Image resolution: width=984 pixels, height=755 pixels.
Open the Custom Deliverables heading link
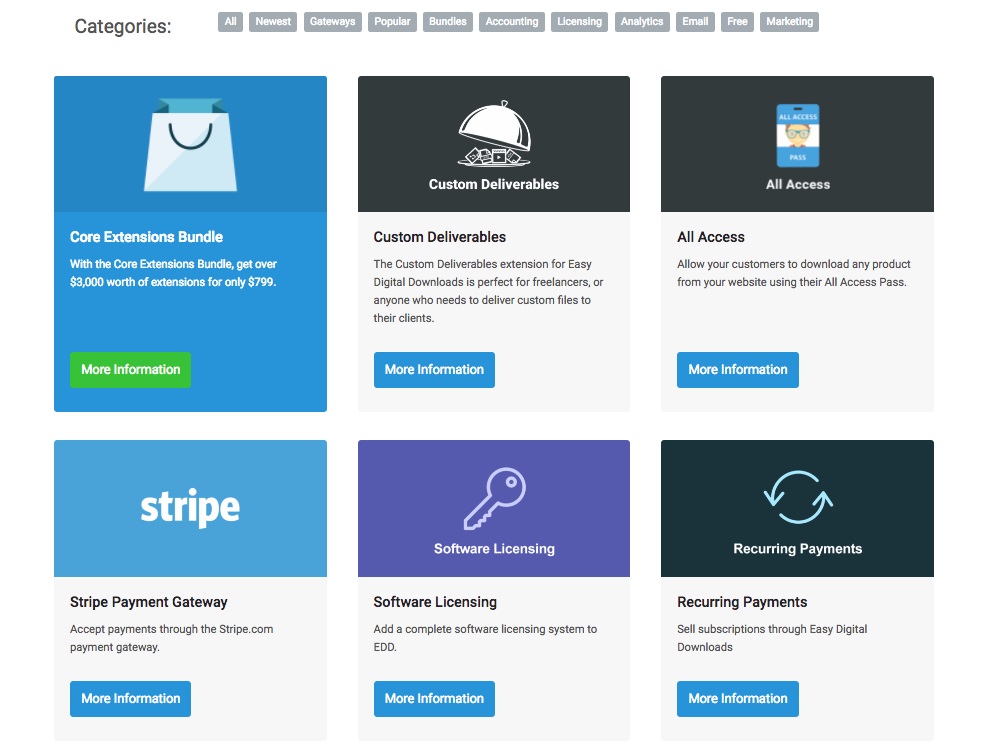click(x=440, y=237)
